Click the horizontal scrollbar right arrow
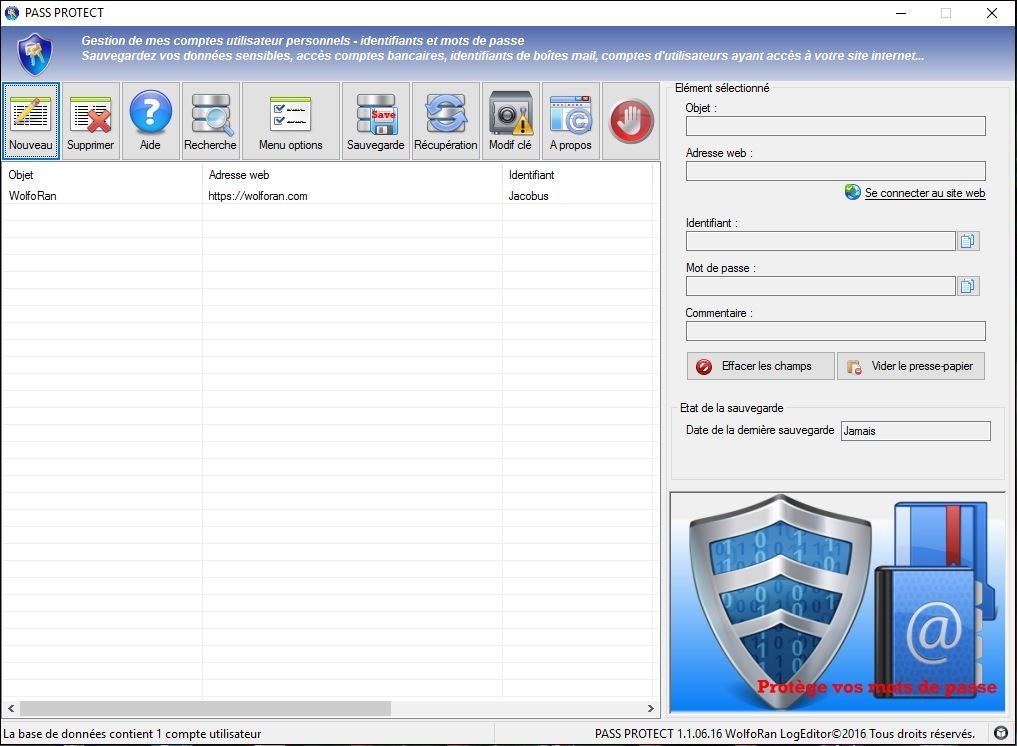This screenshot has height=746, width=1017. pyautogui.click(x=651, y=709)
